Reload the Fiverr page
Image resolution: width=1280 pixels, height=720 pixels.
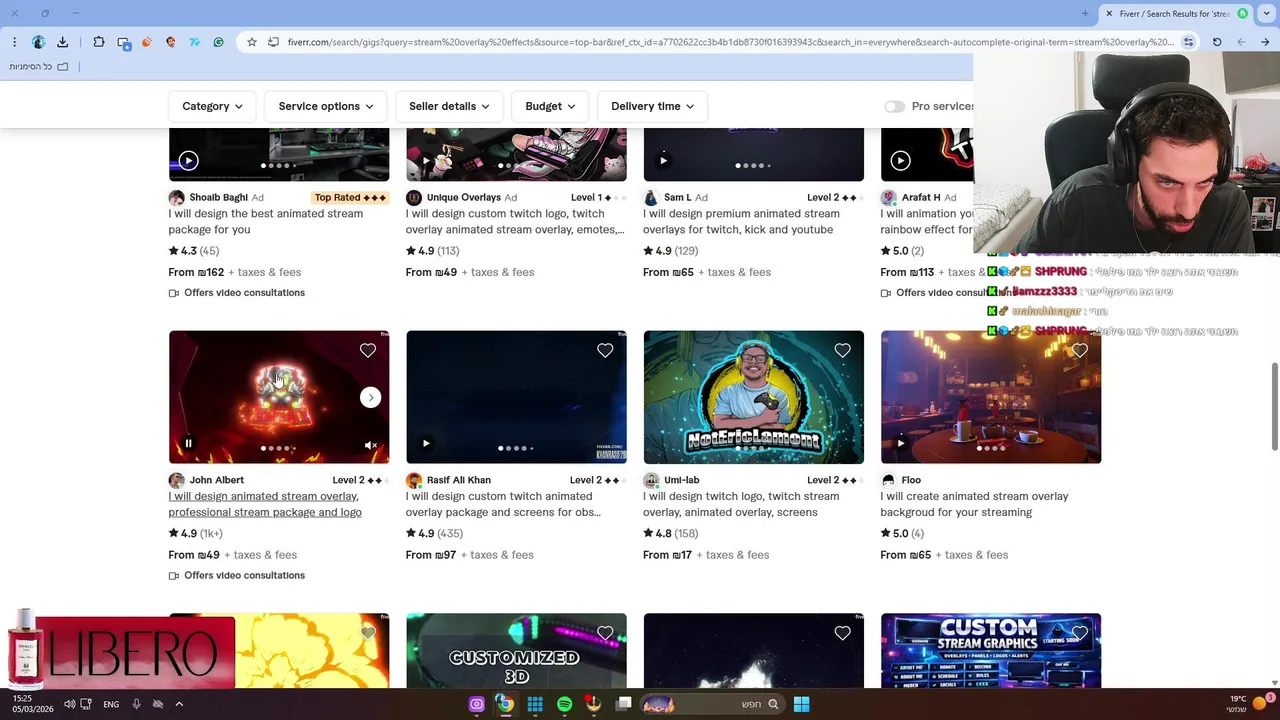pos(1217,42)
